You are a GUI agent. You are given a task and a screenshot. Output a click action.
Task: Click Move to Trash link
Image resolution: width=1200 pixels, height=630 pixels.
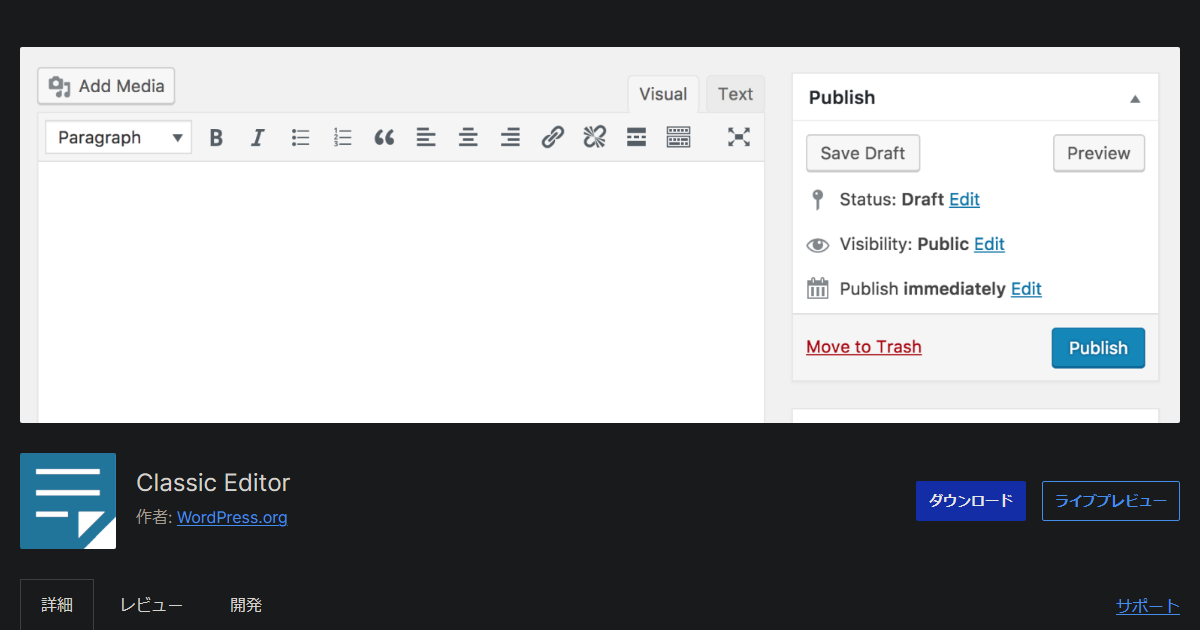(864, 347)
